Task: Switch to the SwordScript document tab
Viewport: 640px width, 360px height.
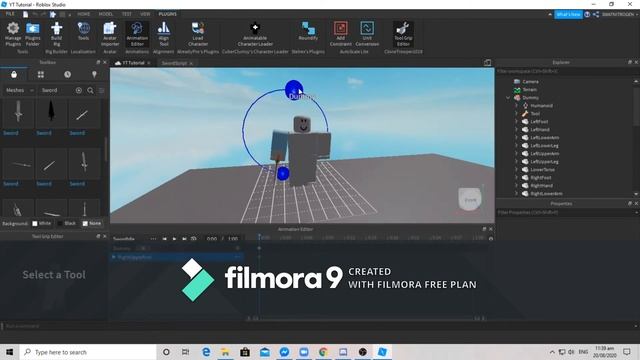Action: click(x=174, y=63)
